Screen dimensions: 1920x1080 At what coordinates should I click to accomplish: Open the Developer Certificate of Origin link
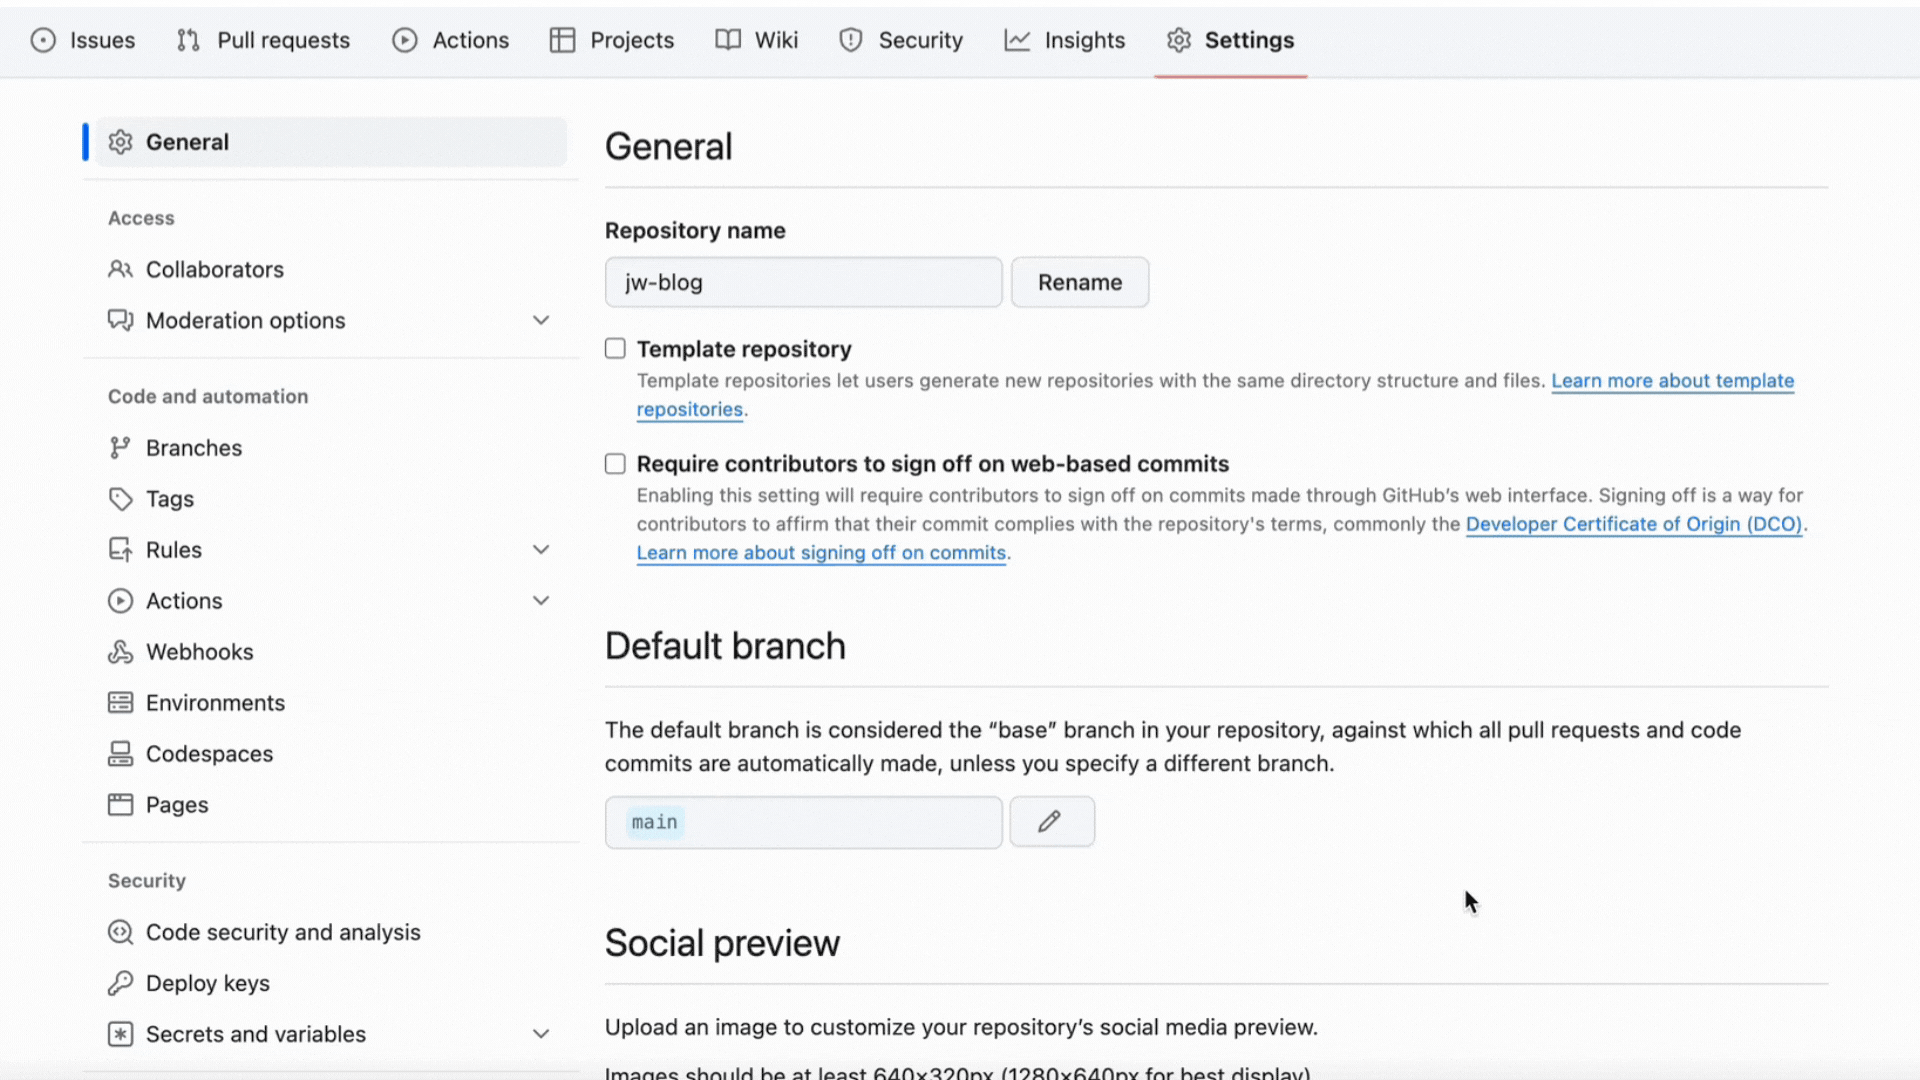pyautogui.click(x=1634, y=524)
